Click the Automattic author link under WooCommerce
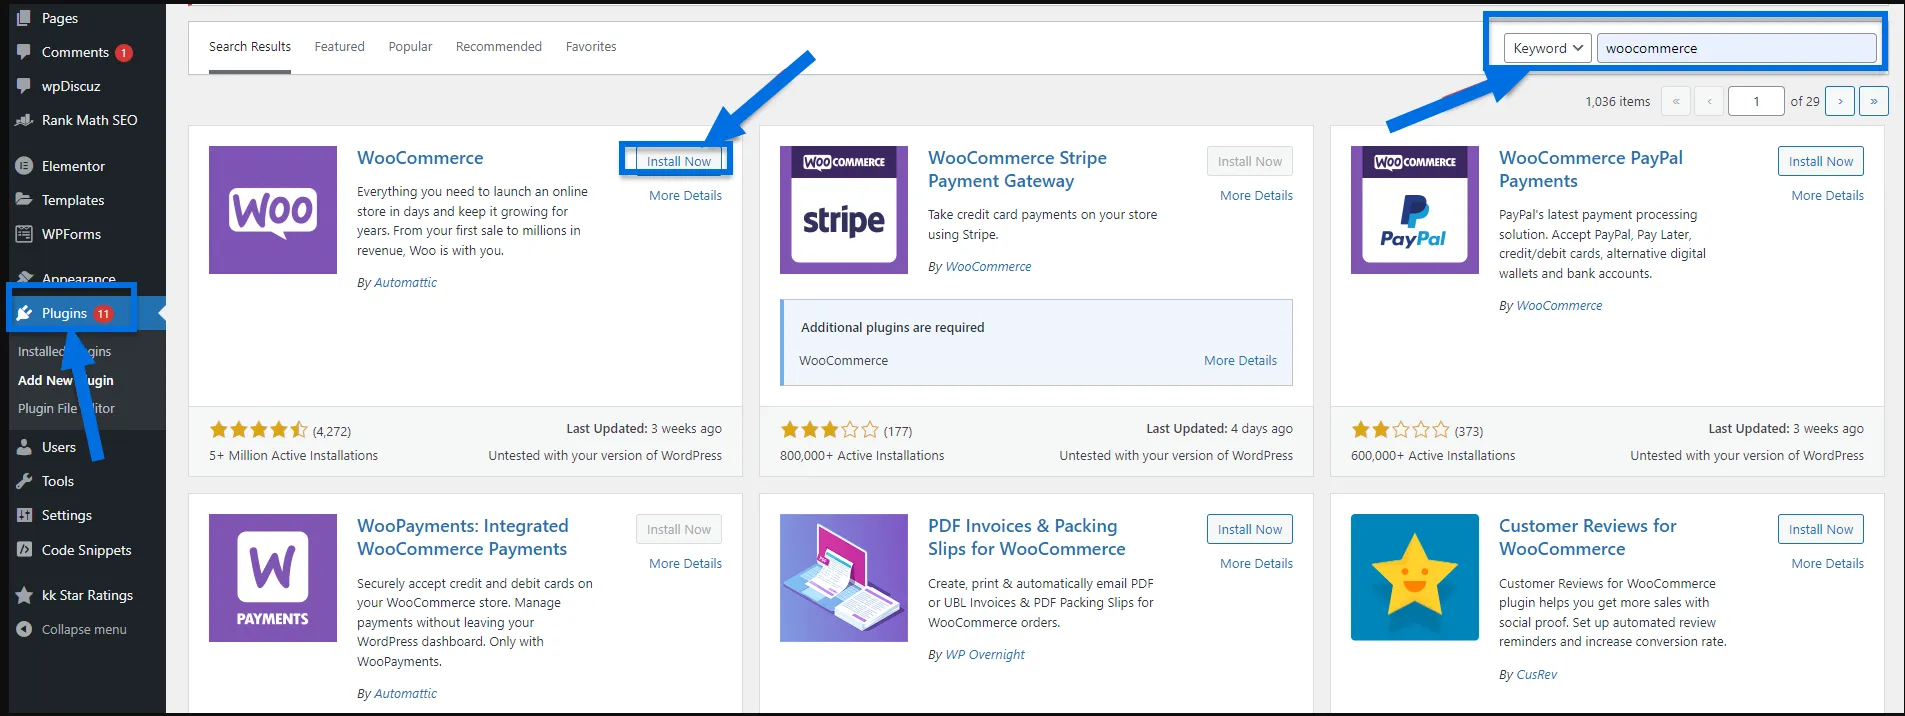This screenshot has height=716, width=1905. pos(405,283)
